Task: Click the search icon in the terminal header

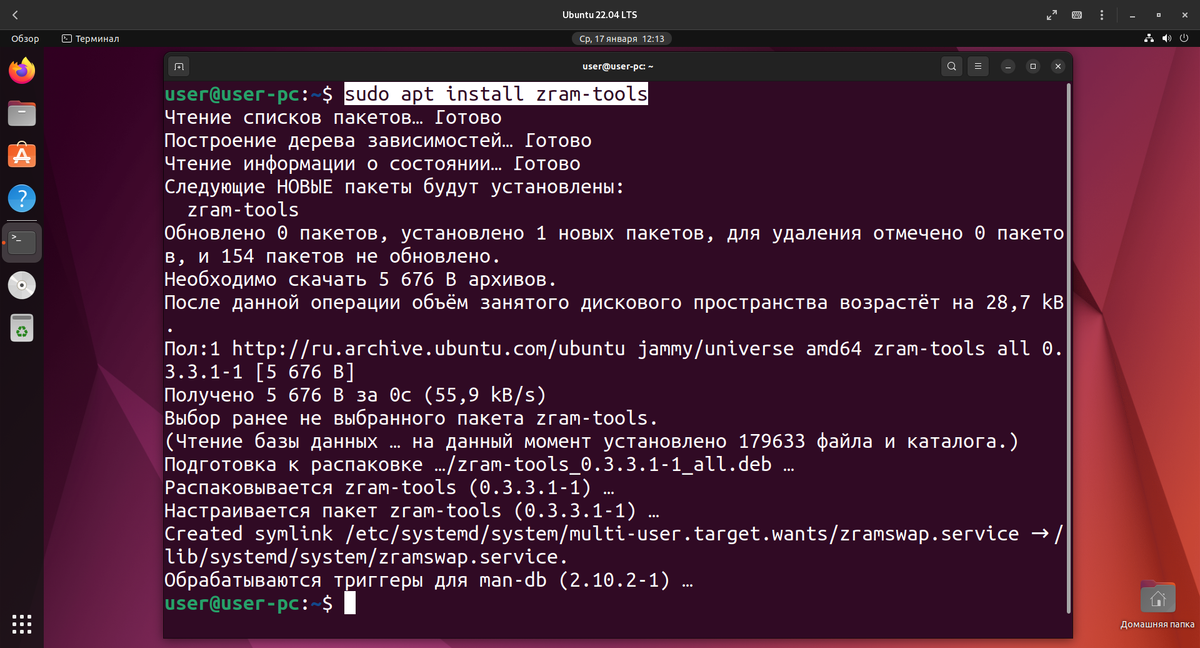Action: [952, 67]
